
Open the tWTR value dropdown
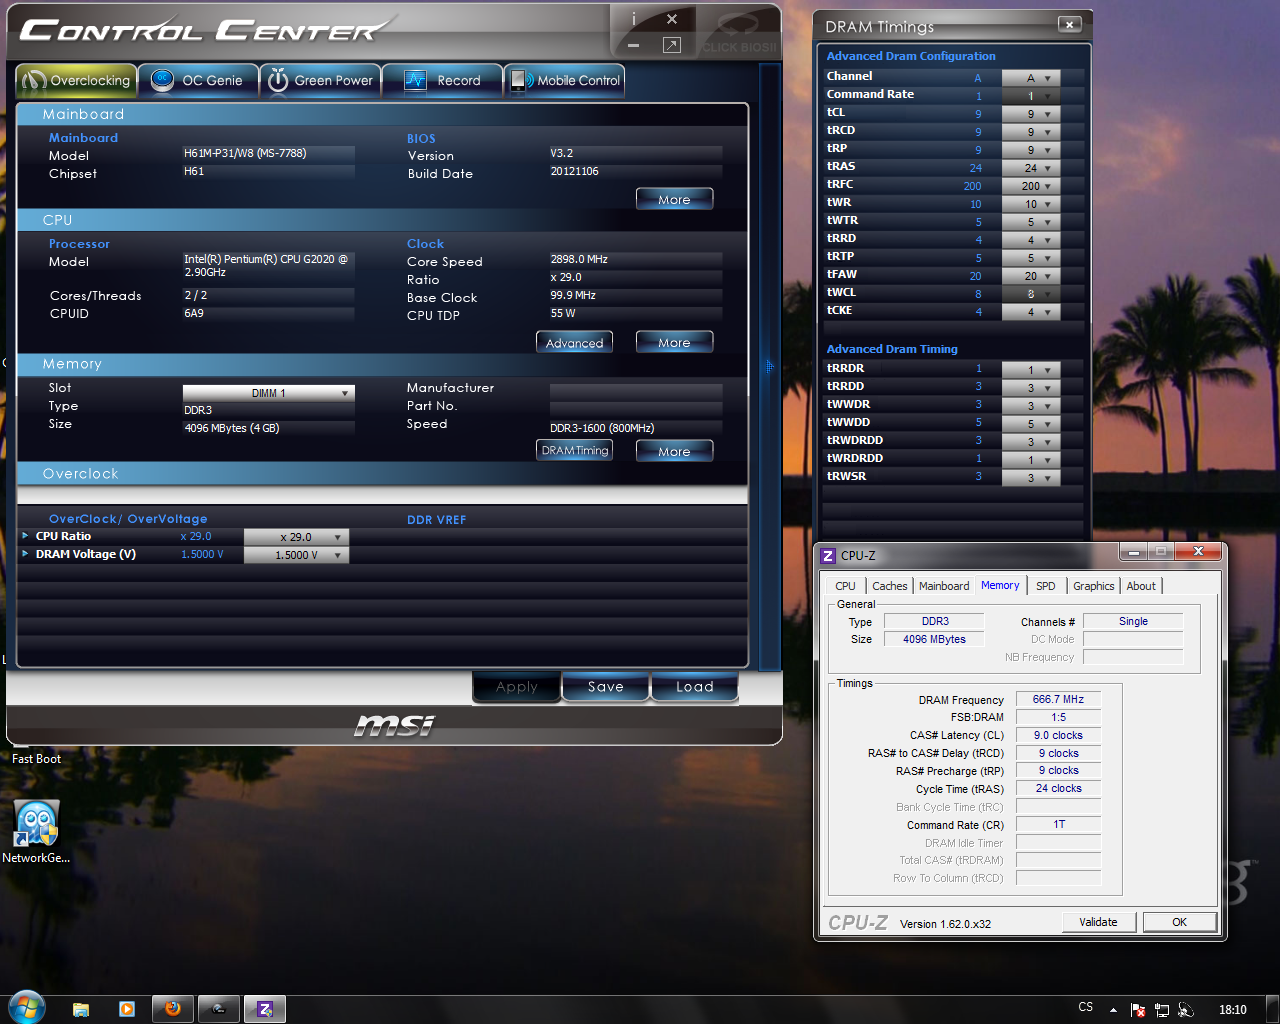coord(1030,222)
